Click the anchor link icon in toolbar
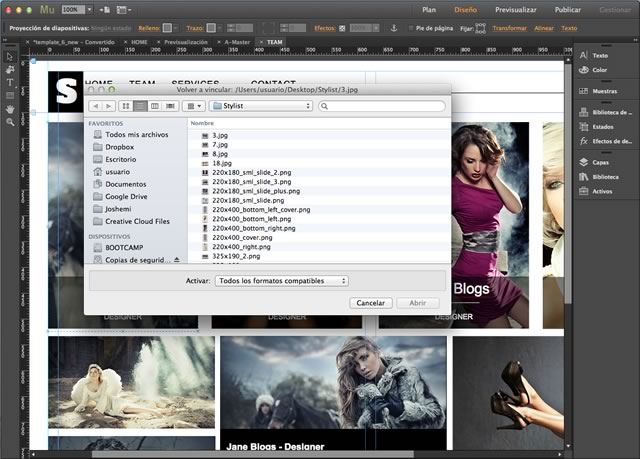 394,28
